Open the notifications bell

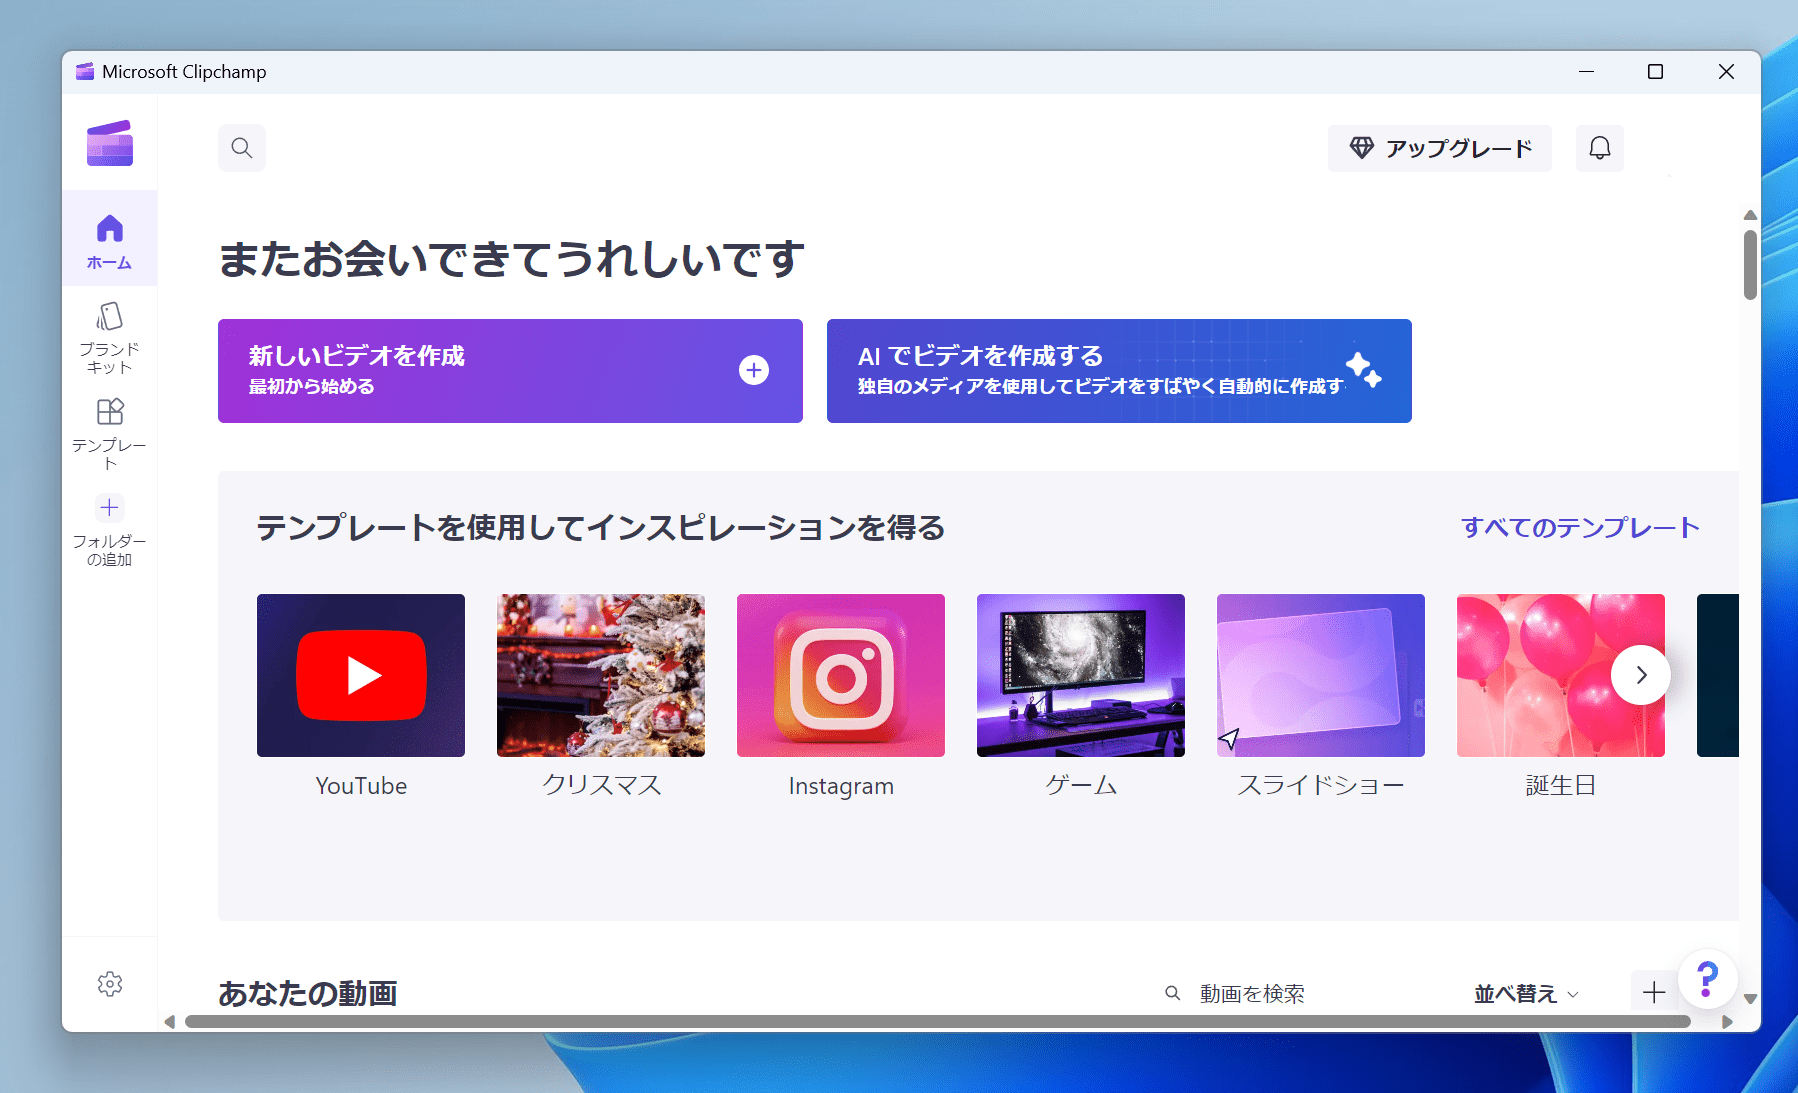pyautogui.click(x=1600, y=148)
